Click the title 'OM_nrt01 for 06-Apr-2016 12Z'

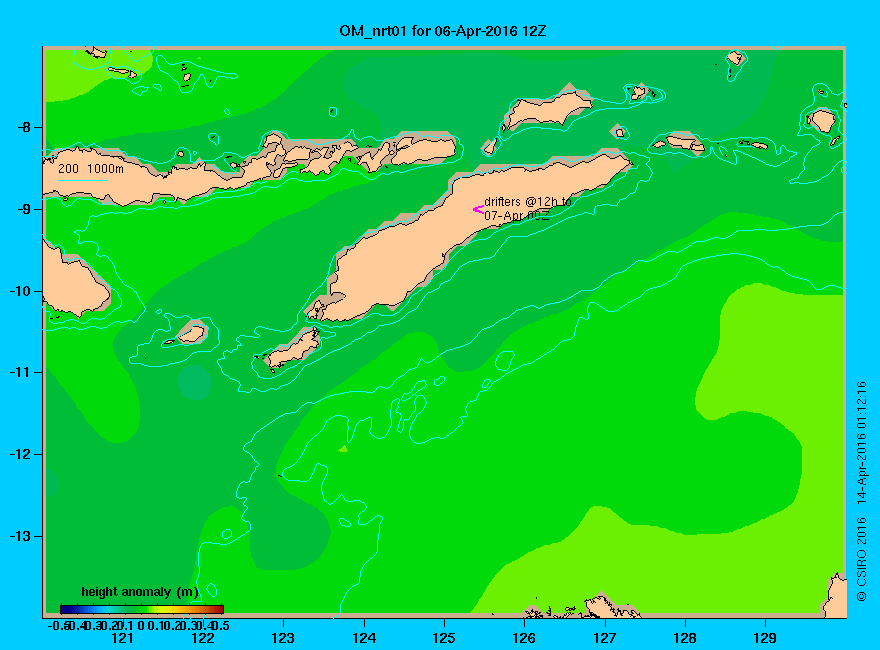click(442, 31)
